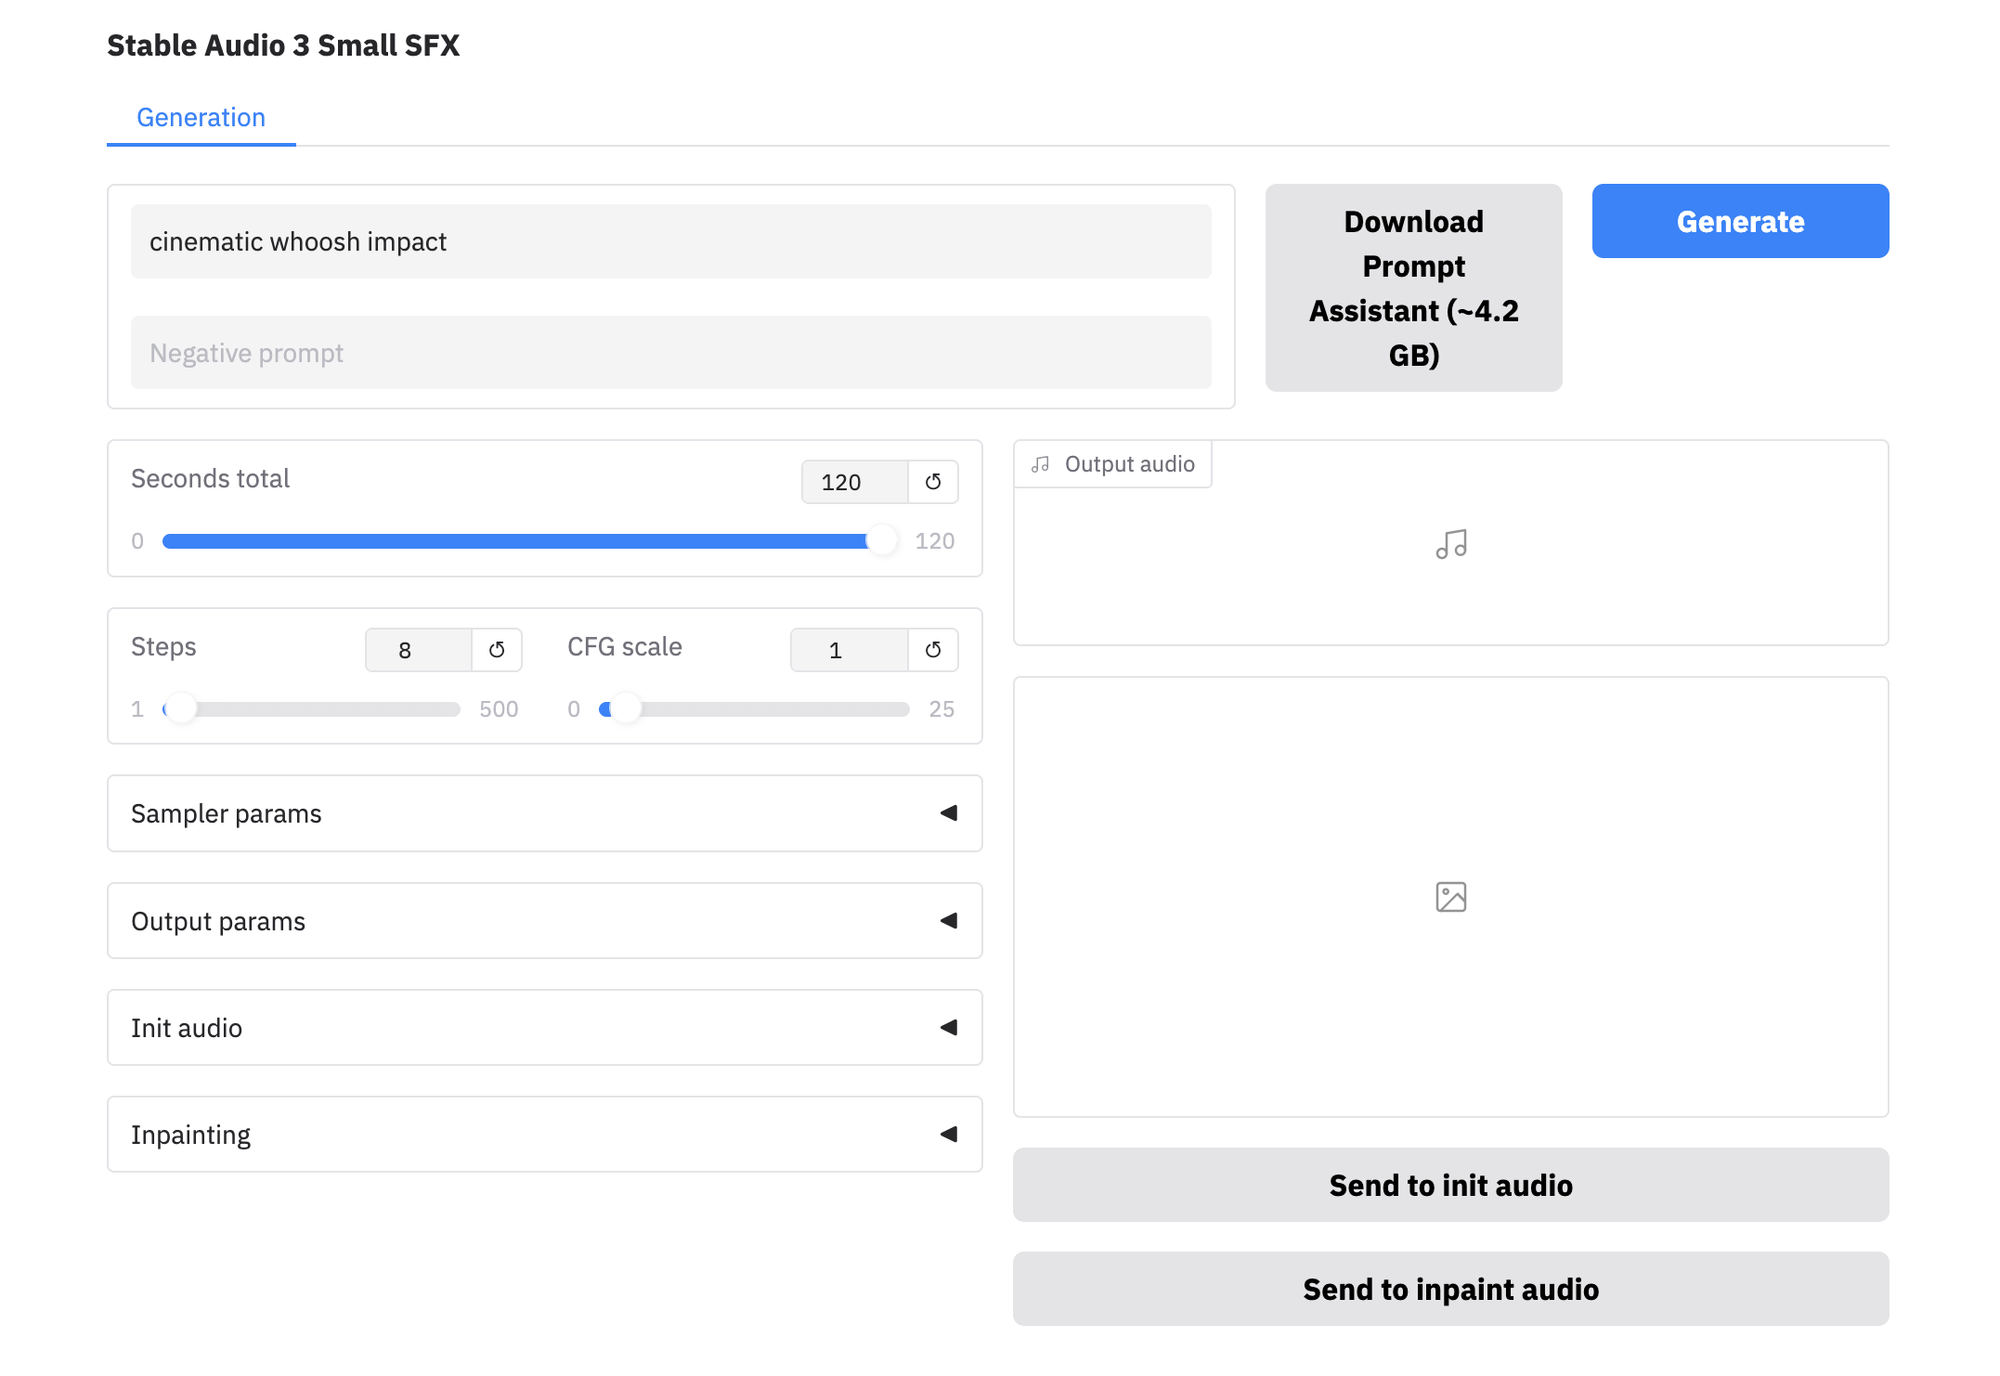Click the Output audio label
This screenshot has height=1376, width=2000.
(1113, 464)
